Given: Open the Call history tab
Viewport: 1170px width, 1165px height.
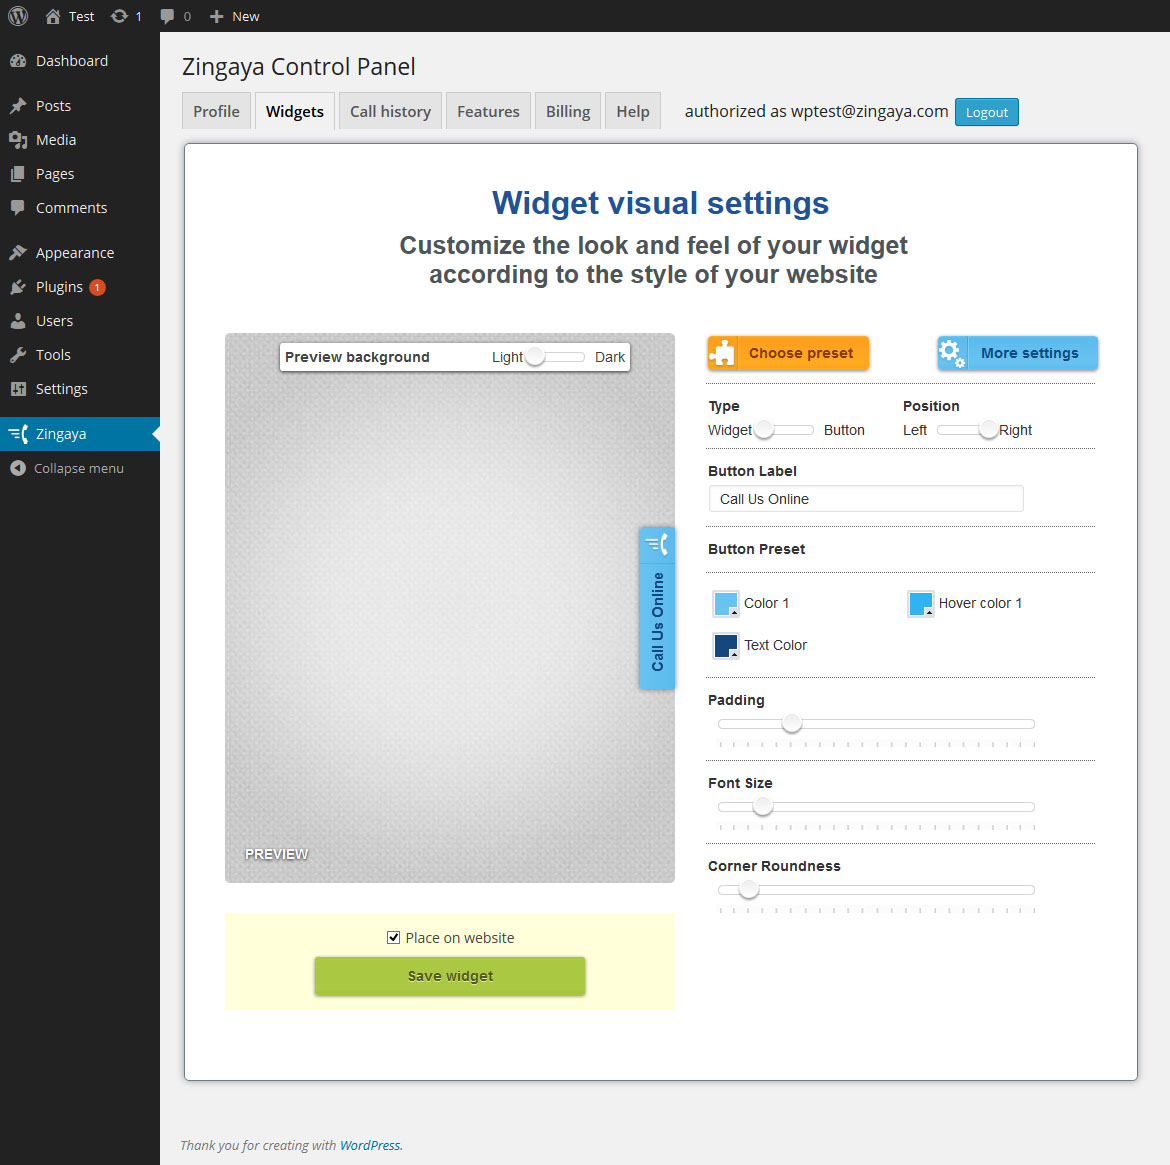Looking at the screenshot, I should click(x=390, y=111).
